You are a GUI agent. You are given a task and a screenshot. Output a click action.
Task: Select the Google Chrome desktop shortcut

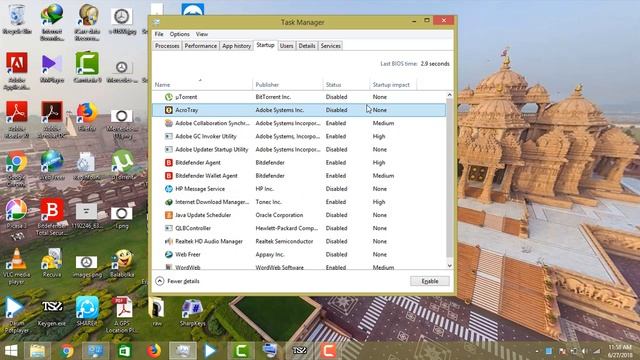(16, 170)
